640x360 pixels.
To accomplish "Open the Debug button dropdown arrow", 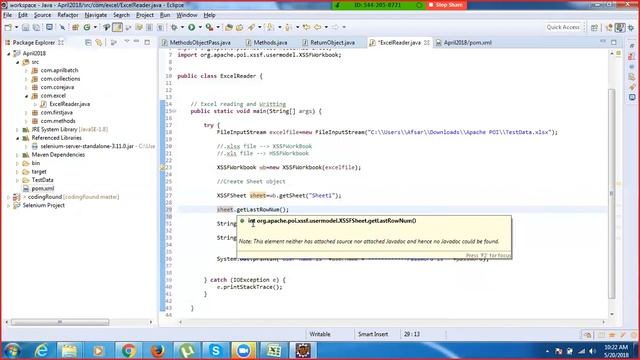I will coord(182,27).
